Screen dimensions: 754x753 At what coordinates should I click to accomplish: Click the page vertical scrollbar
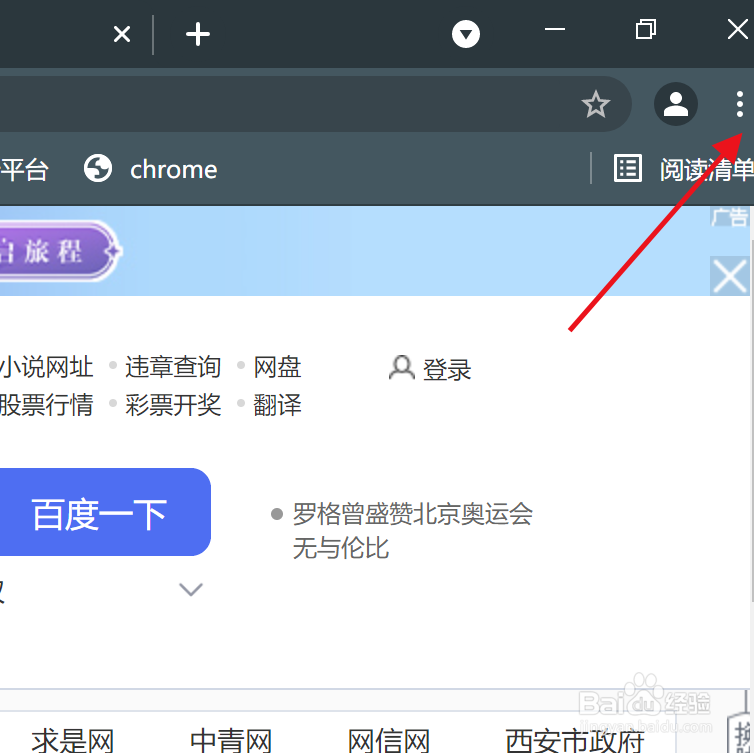click(752, 420)
